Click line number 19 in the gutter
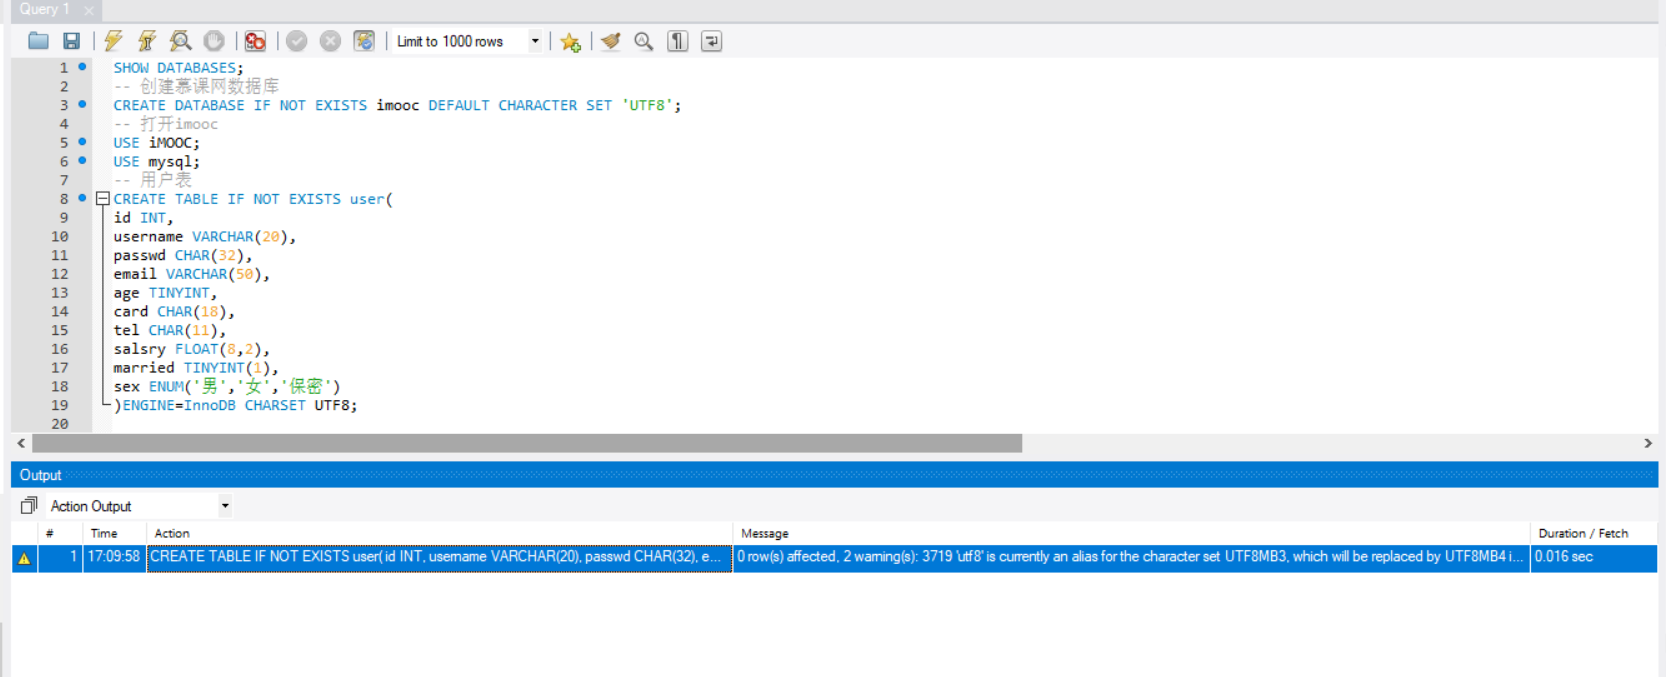This screenshot has height=677, width=1666. pos(60,405)
